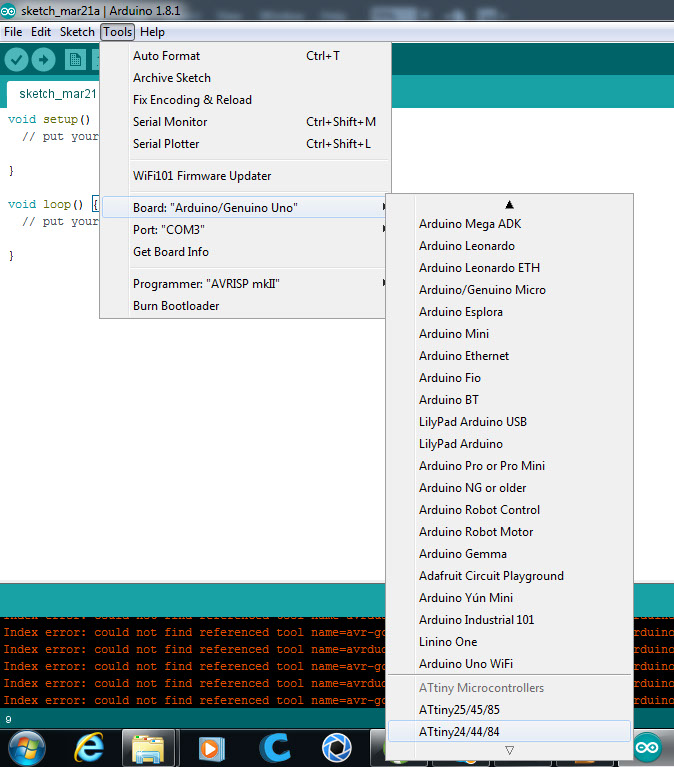The width and height of the screenshot is (674, 767).
Task: Click the void setup() code line
Action: coord(49,119)
